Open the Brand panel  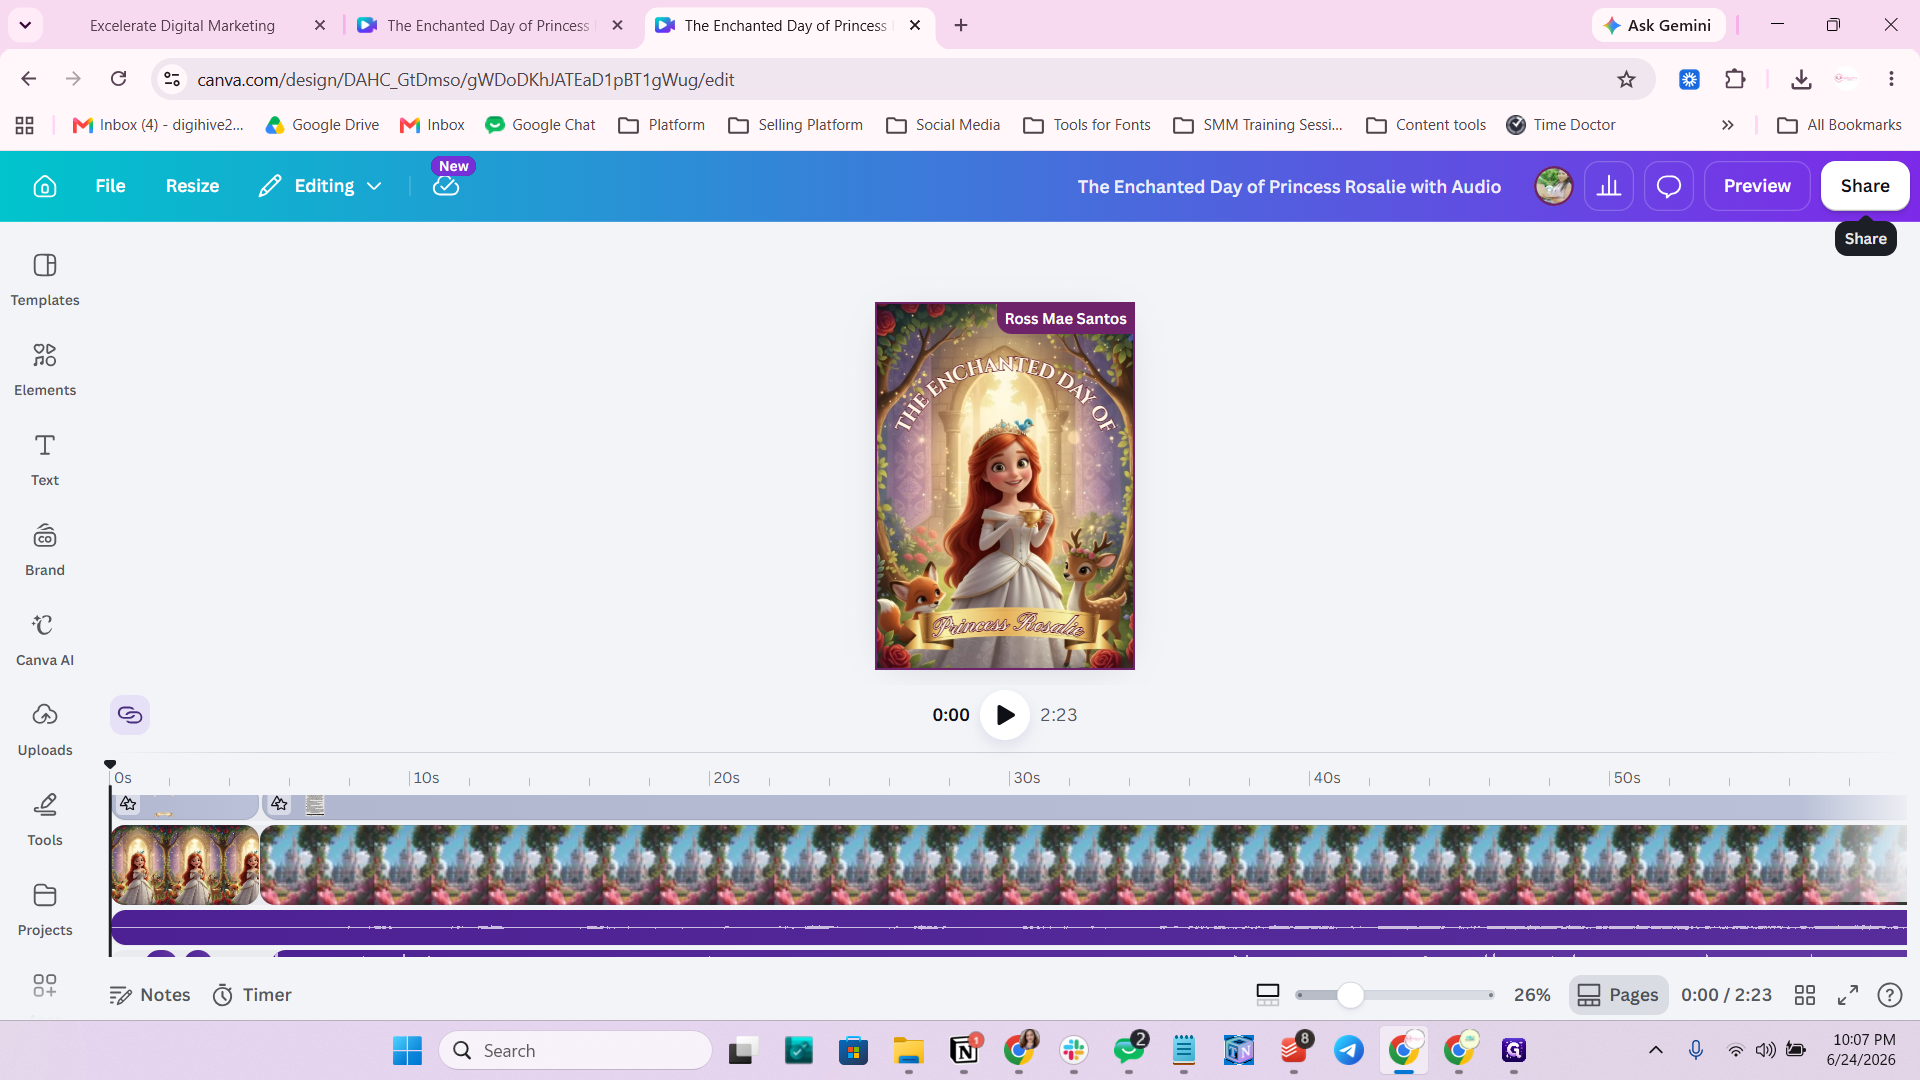(45, 550)
